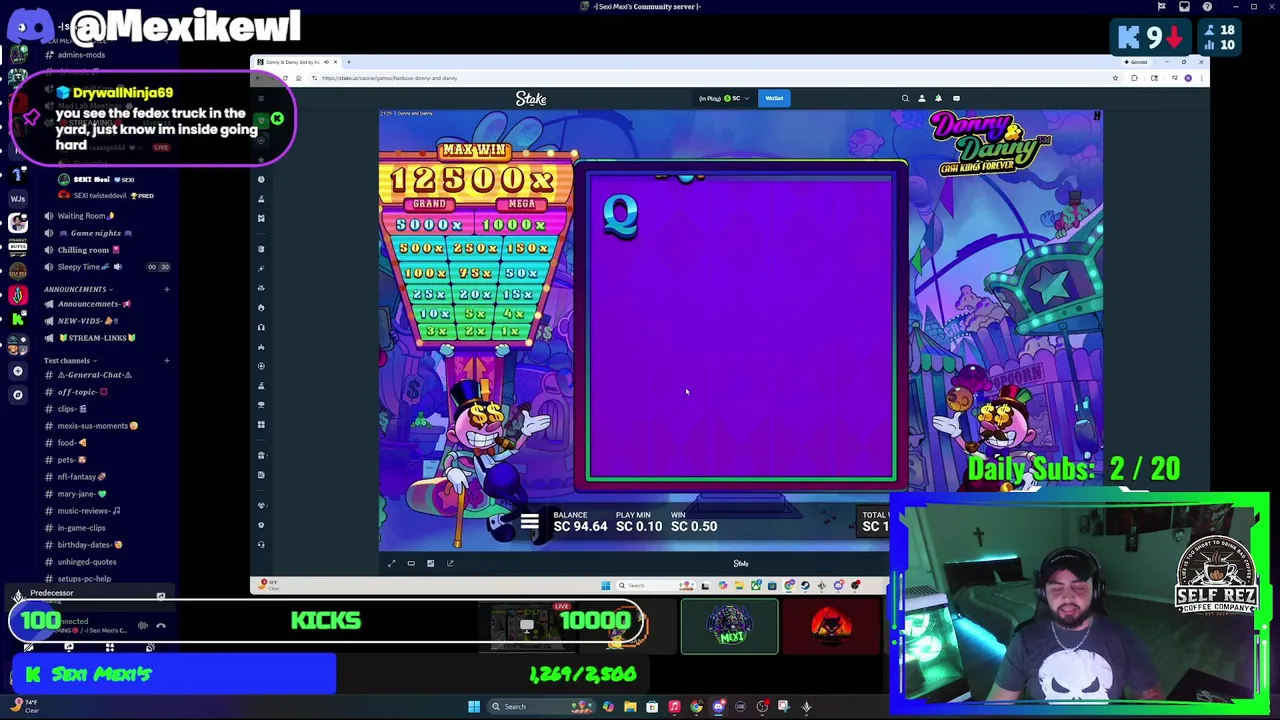Add channel to Text channels category
This screenshot has height=720, width=1280.
(166, 360)
